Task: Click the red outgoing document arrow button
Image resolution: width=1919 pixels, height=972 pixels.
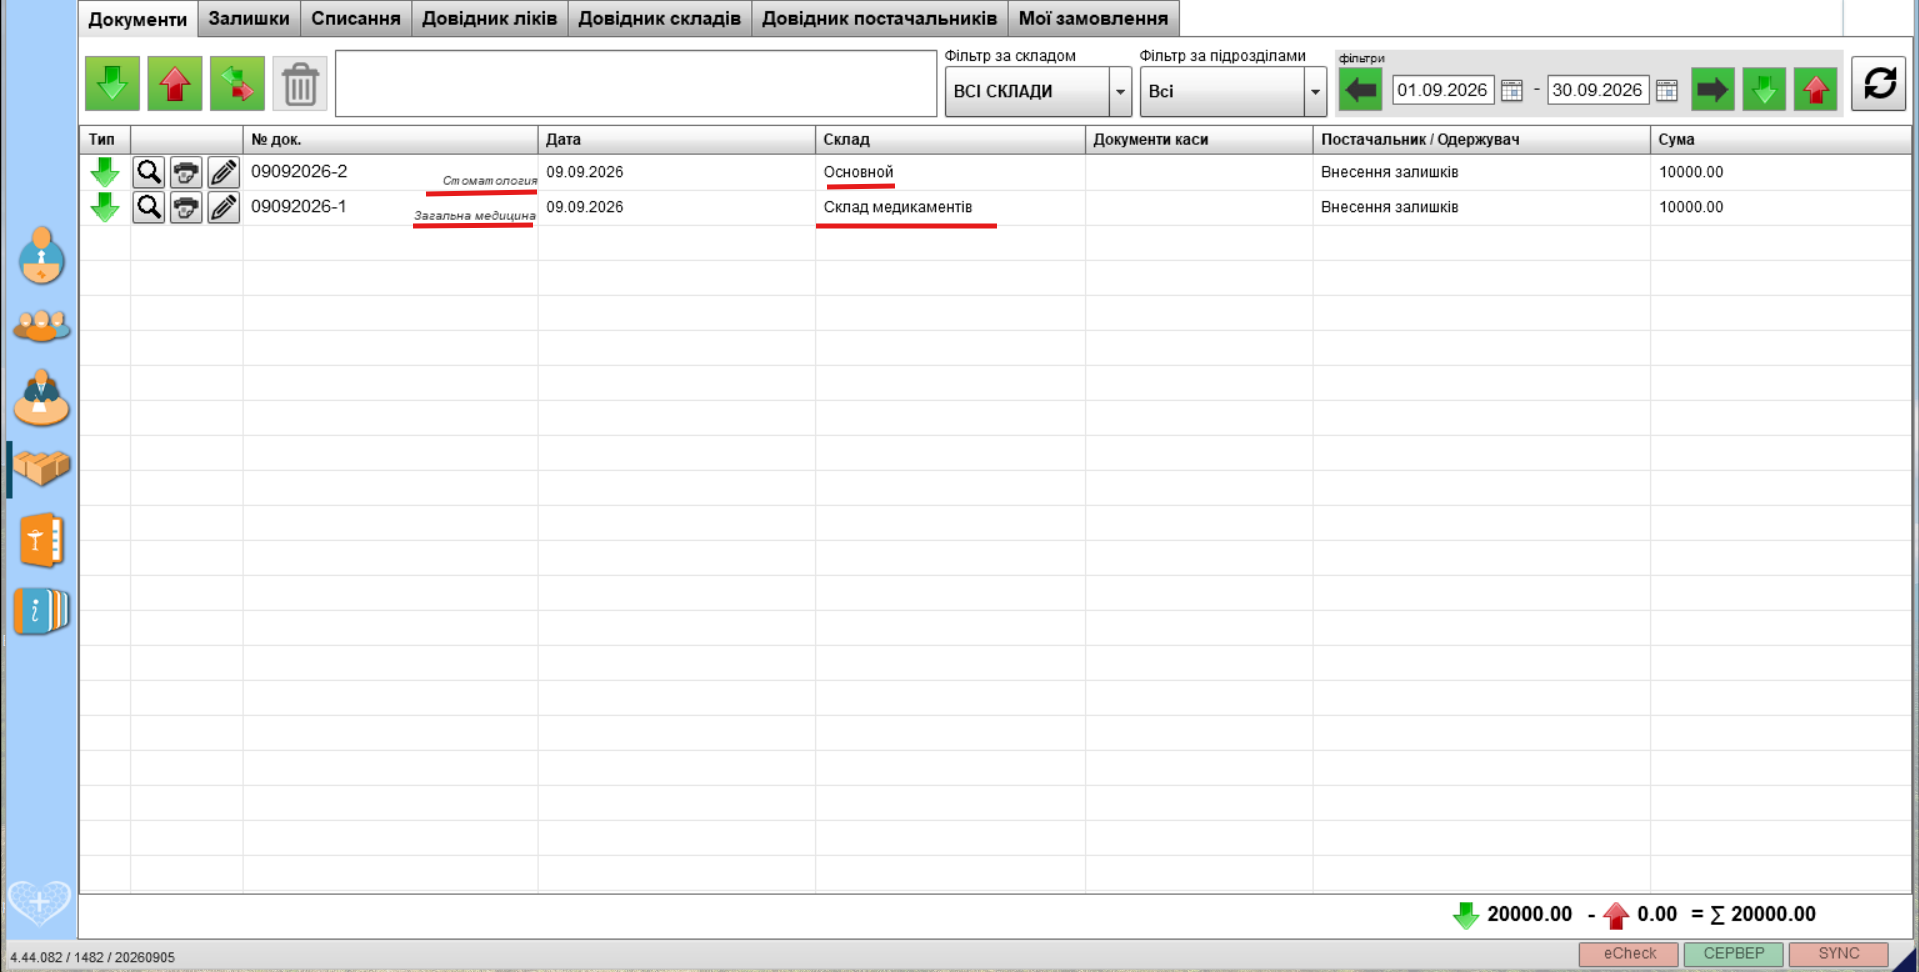Action: tap(175, 84)
